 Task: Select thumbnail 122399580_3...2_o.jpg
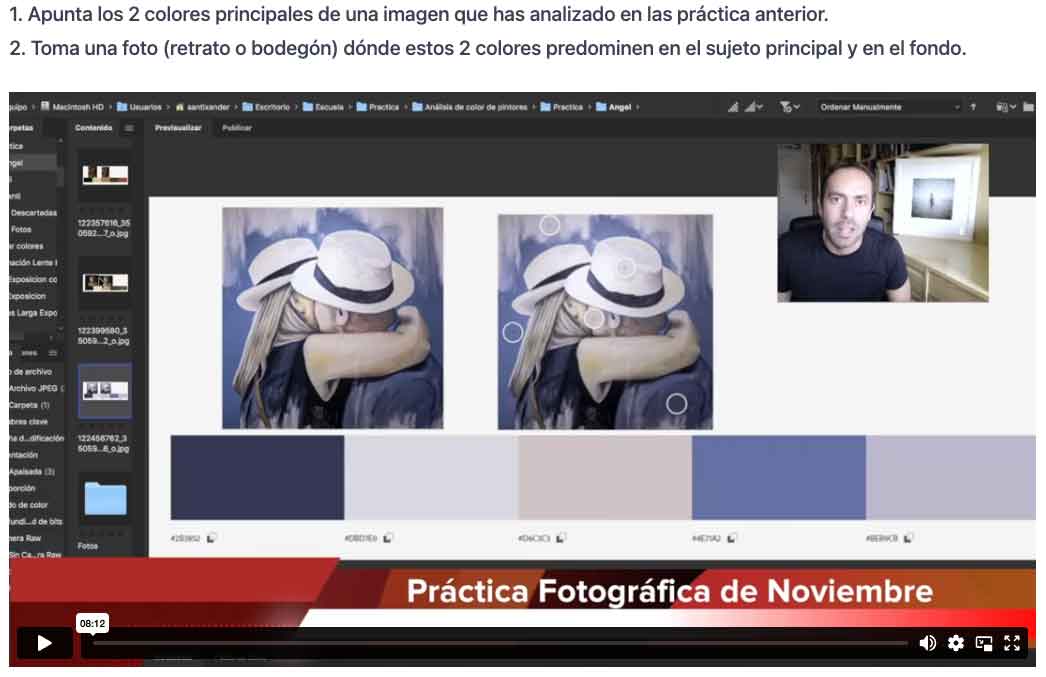click(x=105, y=283)
